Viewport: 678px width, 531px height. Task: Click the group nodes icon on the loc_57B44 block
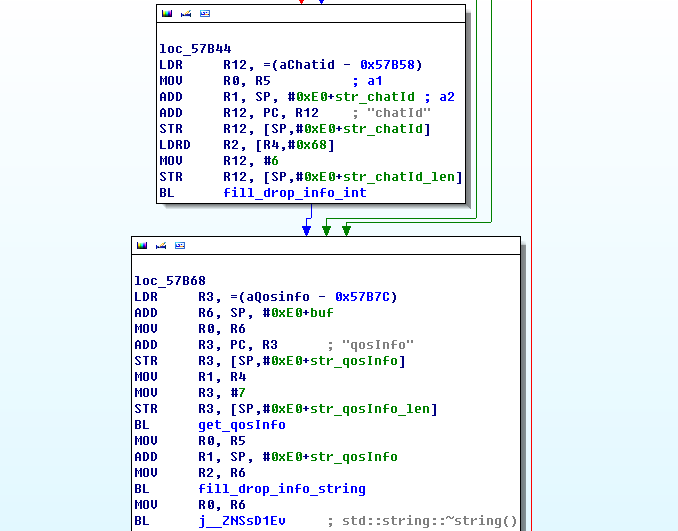204,14
